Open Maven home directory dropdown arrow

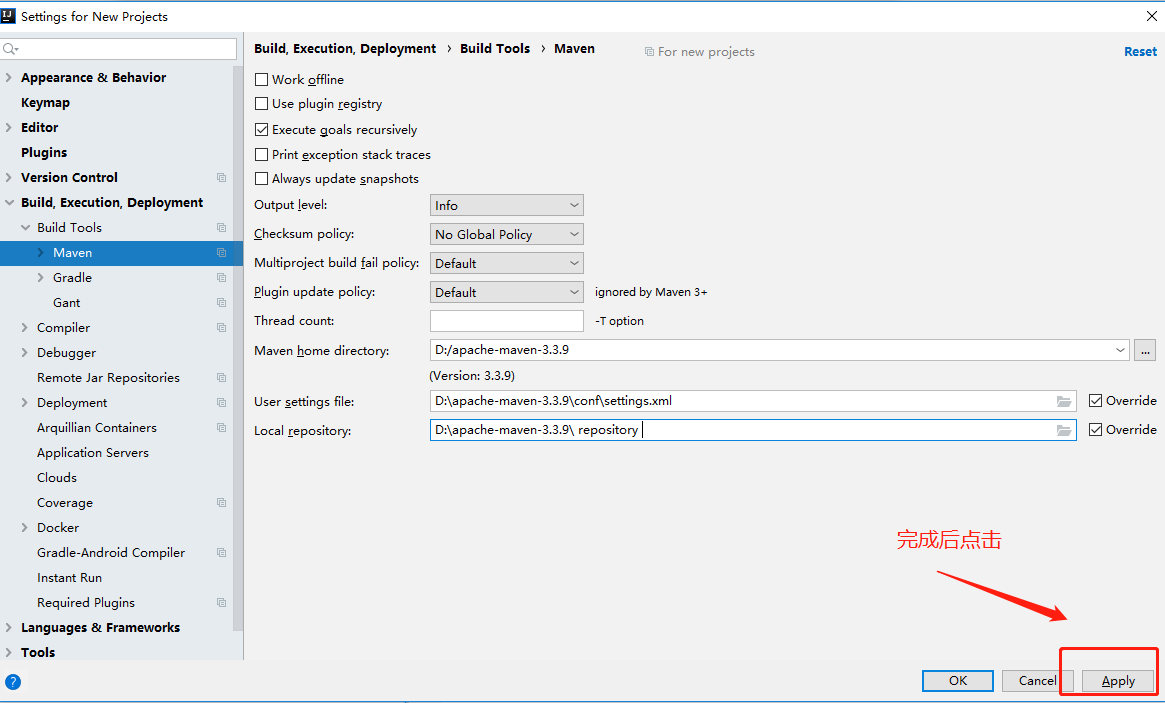pos(1120,350)
